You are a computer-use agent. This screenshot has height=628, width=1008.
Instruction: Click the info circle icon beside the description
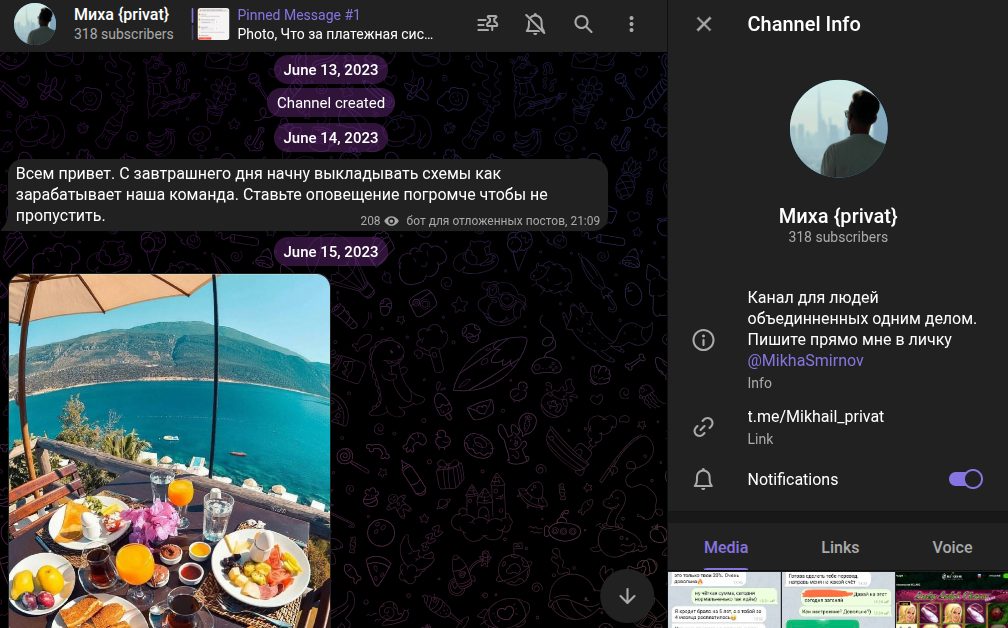pos(703,339)
